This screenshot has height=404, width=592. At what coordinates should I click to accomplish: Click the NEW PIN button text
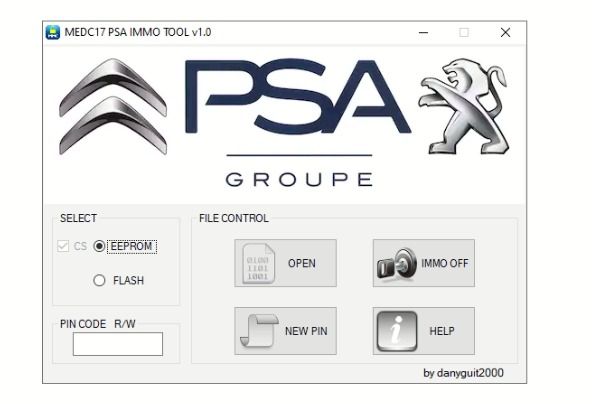coord(306,331)
